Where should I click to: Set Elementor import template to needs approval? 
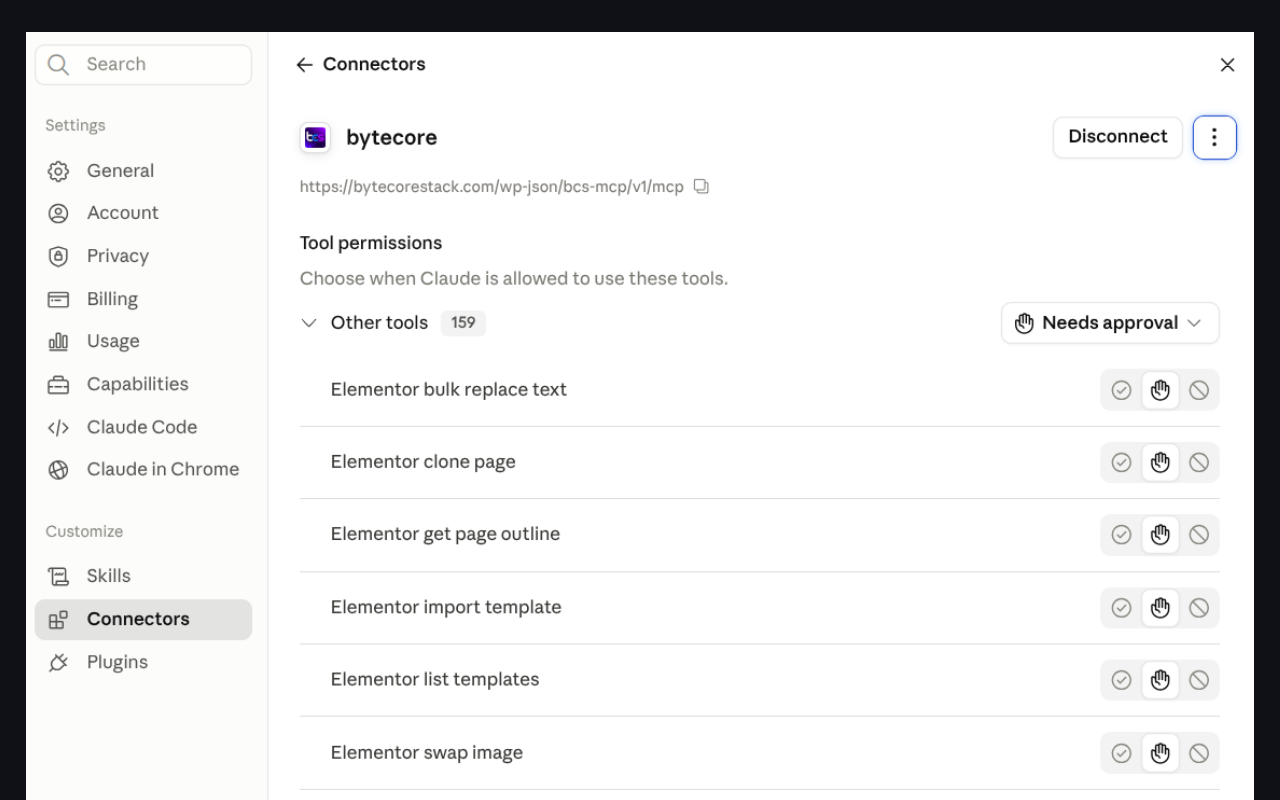(x=1160, y=607)
